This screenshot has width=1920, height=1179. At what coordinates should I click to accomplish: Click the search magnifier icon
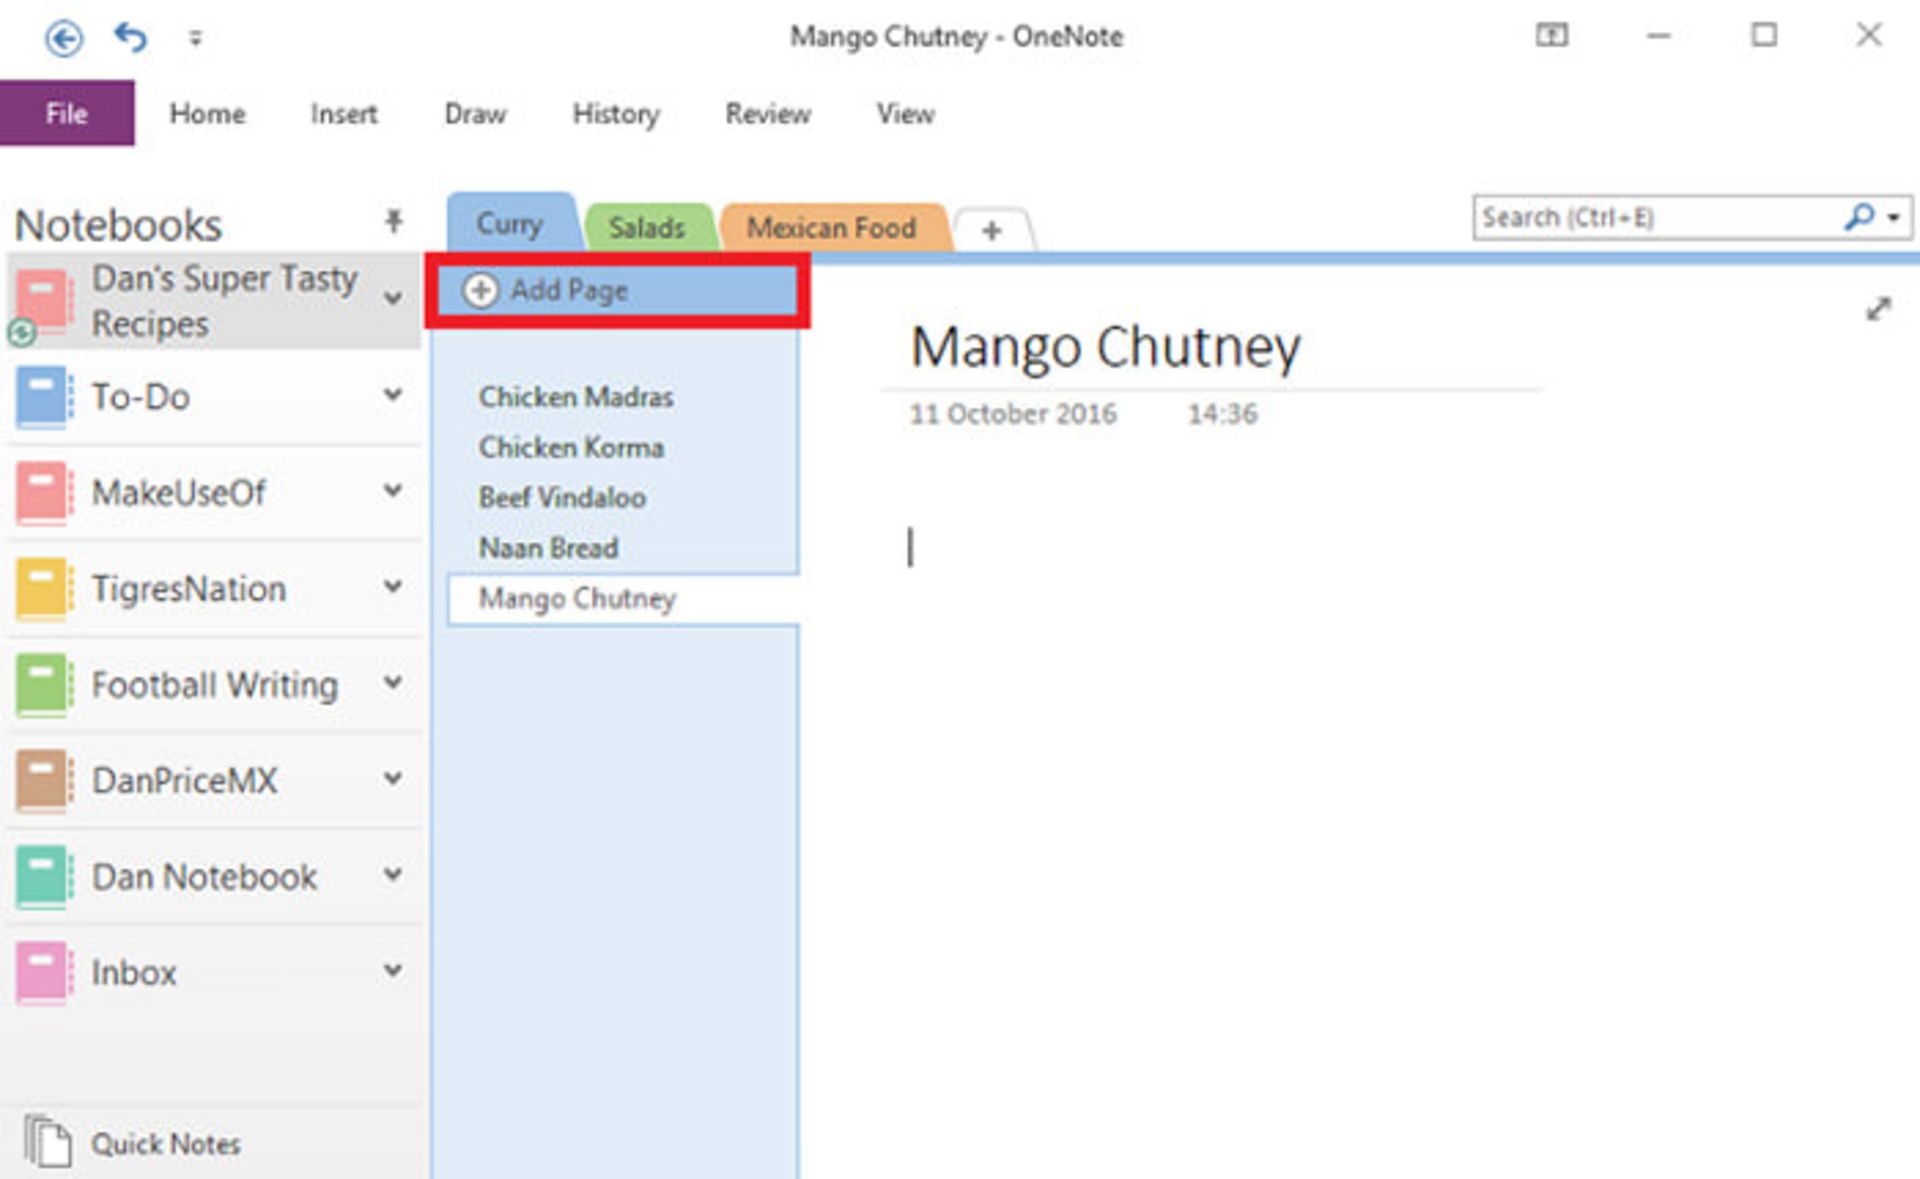click(x=1858, y=217)
